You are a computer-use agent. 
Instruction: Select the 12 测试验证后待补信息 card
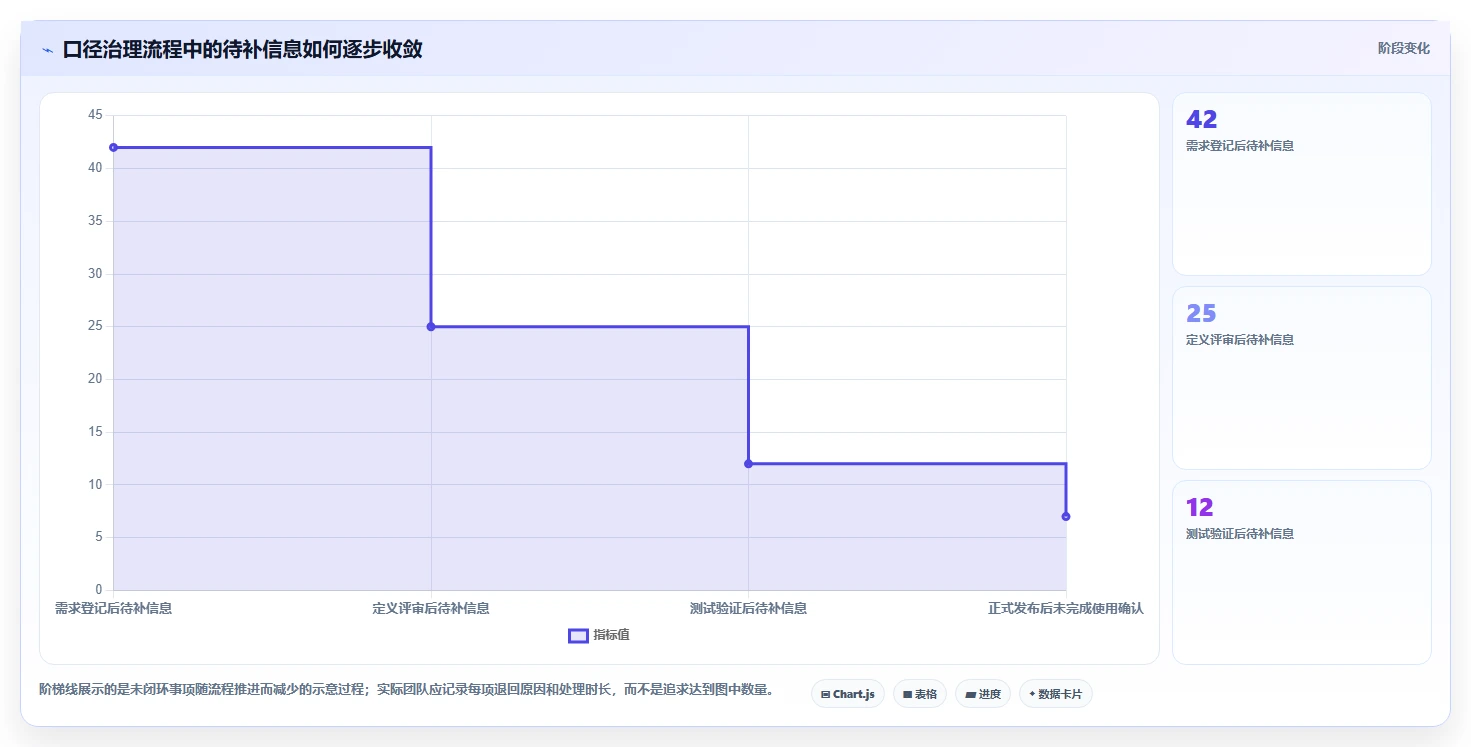click(1301, 572)
